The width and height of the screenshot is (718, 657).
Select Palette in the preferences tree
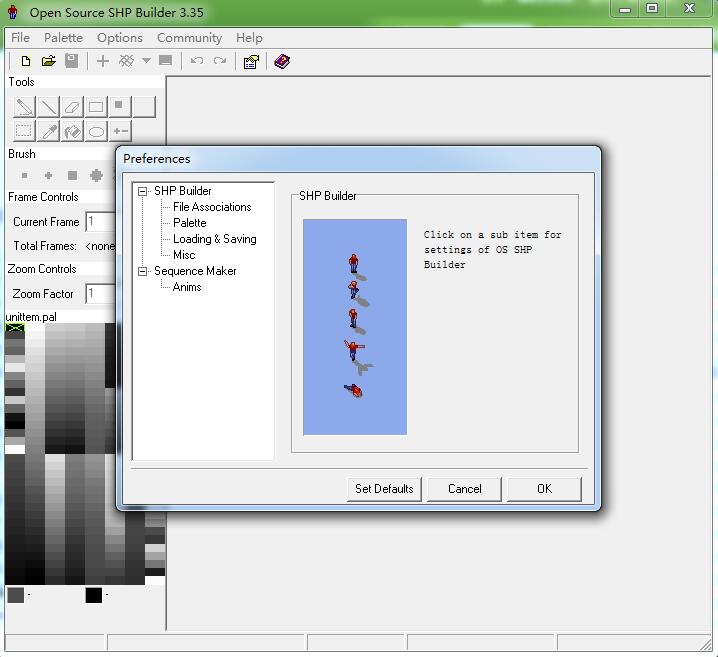point(190,223)
